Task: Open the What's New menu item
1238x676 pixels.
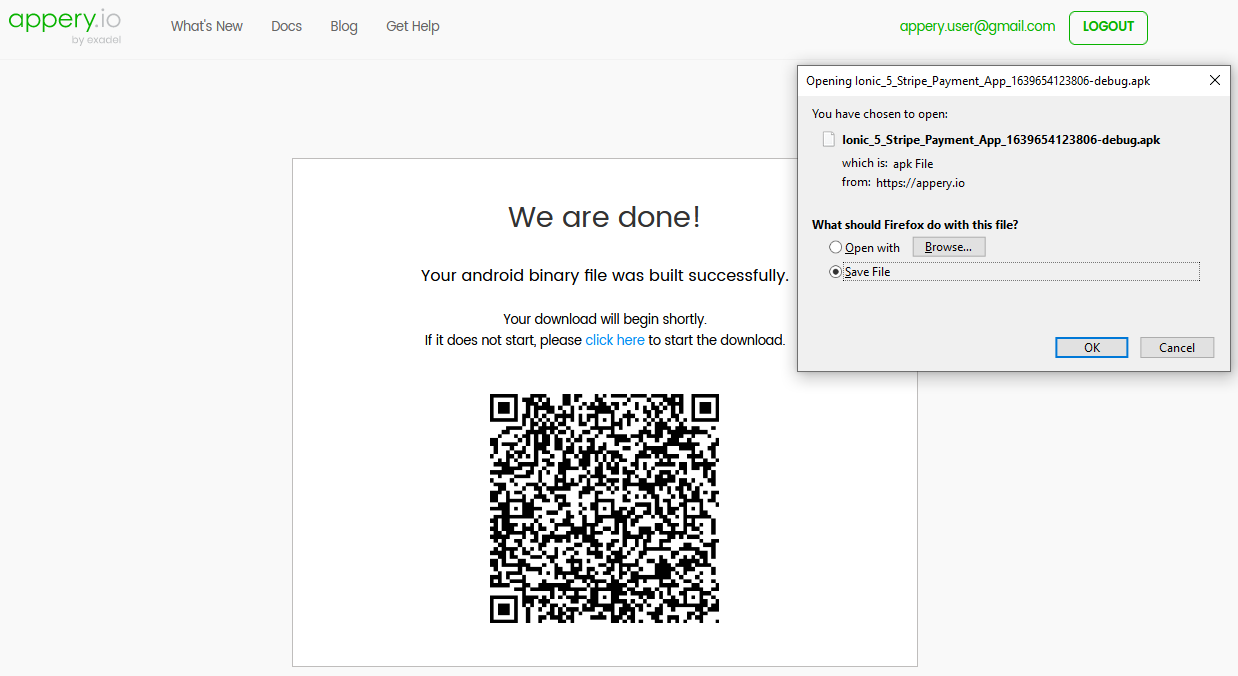Action: click(207, 27)
